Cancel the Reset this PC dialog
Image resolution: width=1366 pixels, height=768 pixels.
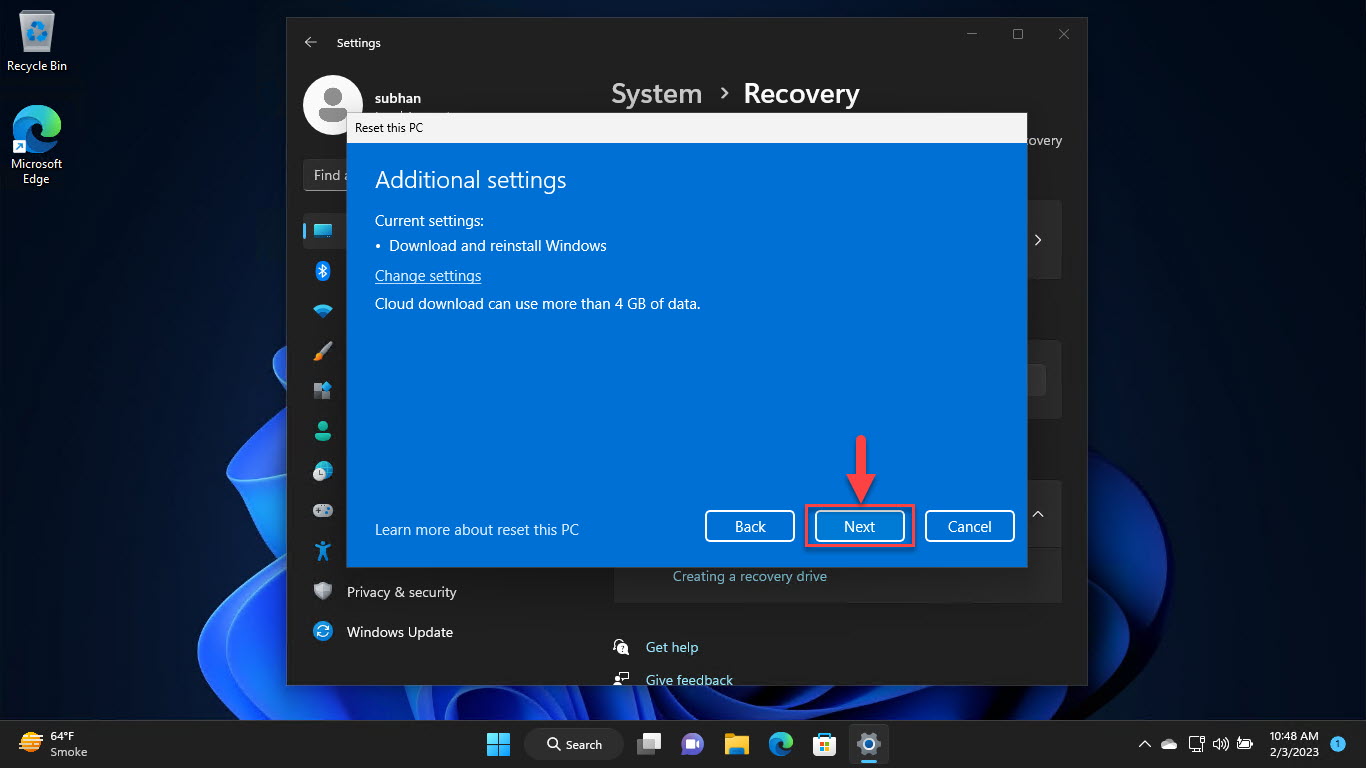969,526
